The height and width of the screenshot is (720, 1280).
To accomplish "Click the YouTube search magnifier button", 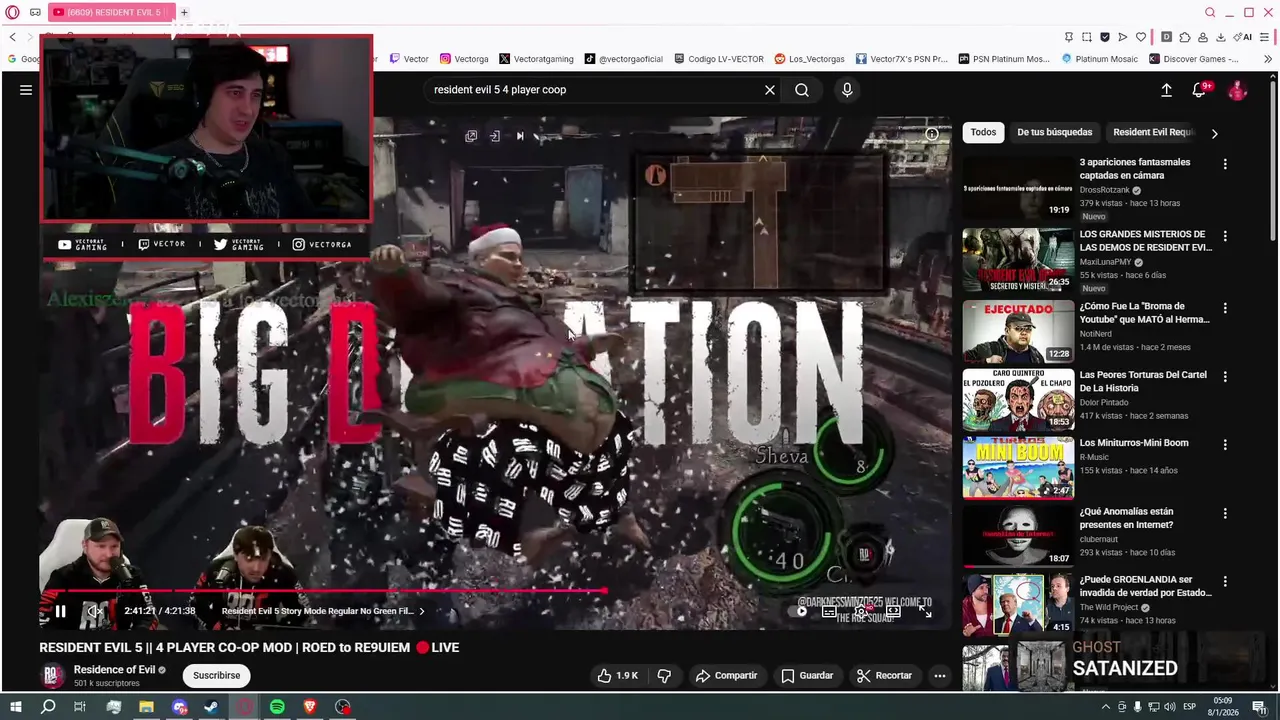I will tap(802, 90).
